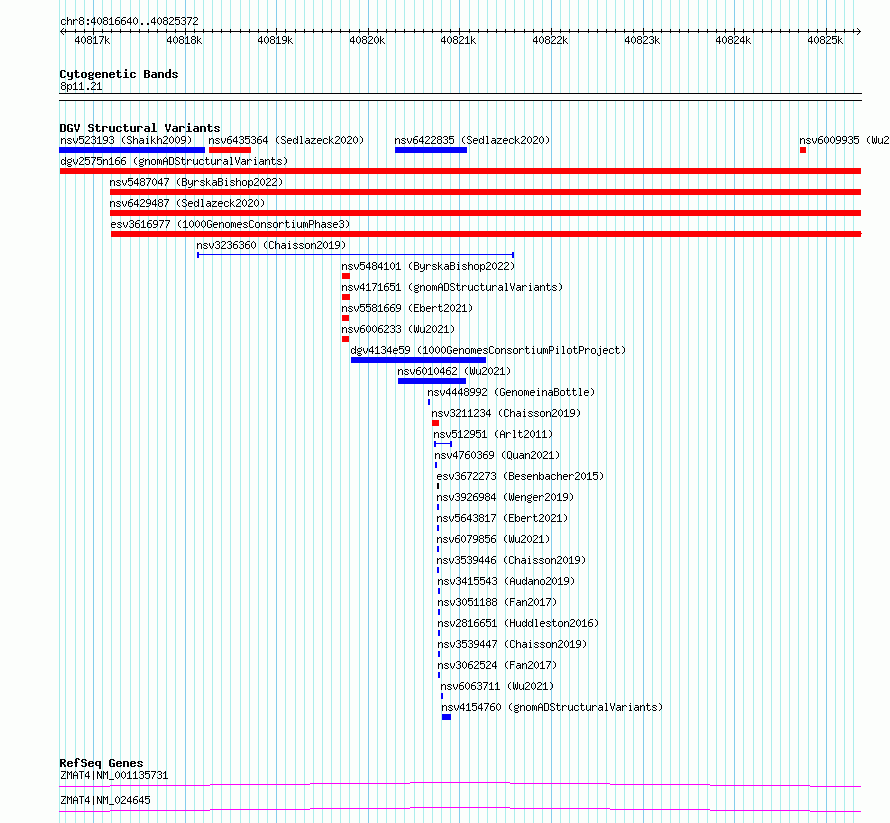
Task: Click the blue bar of nsv523193
Action: (132, 150)
